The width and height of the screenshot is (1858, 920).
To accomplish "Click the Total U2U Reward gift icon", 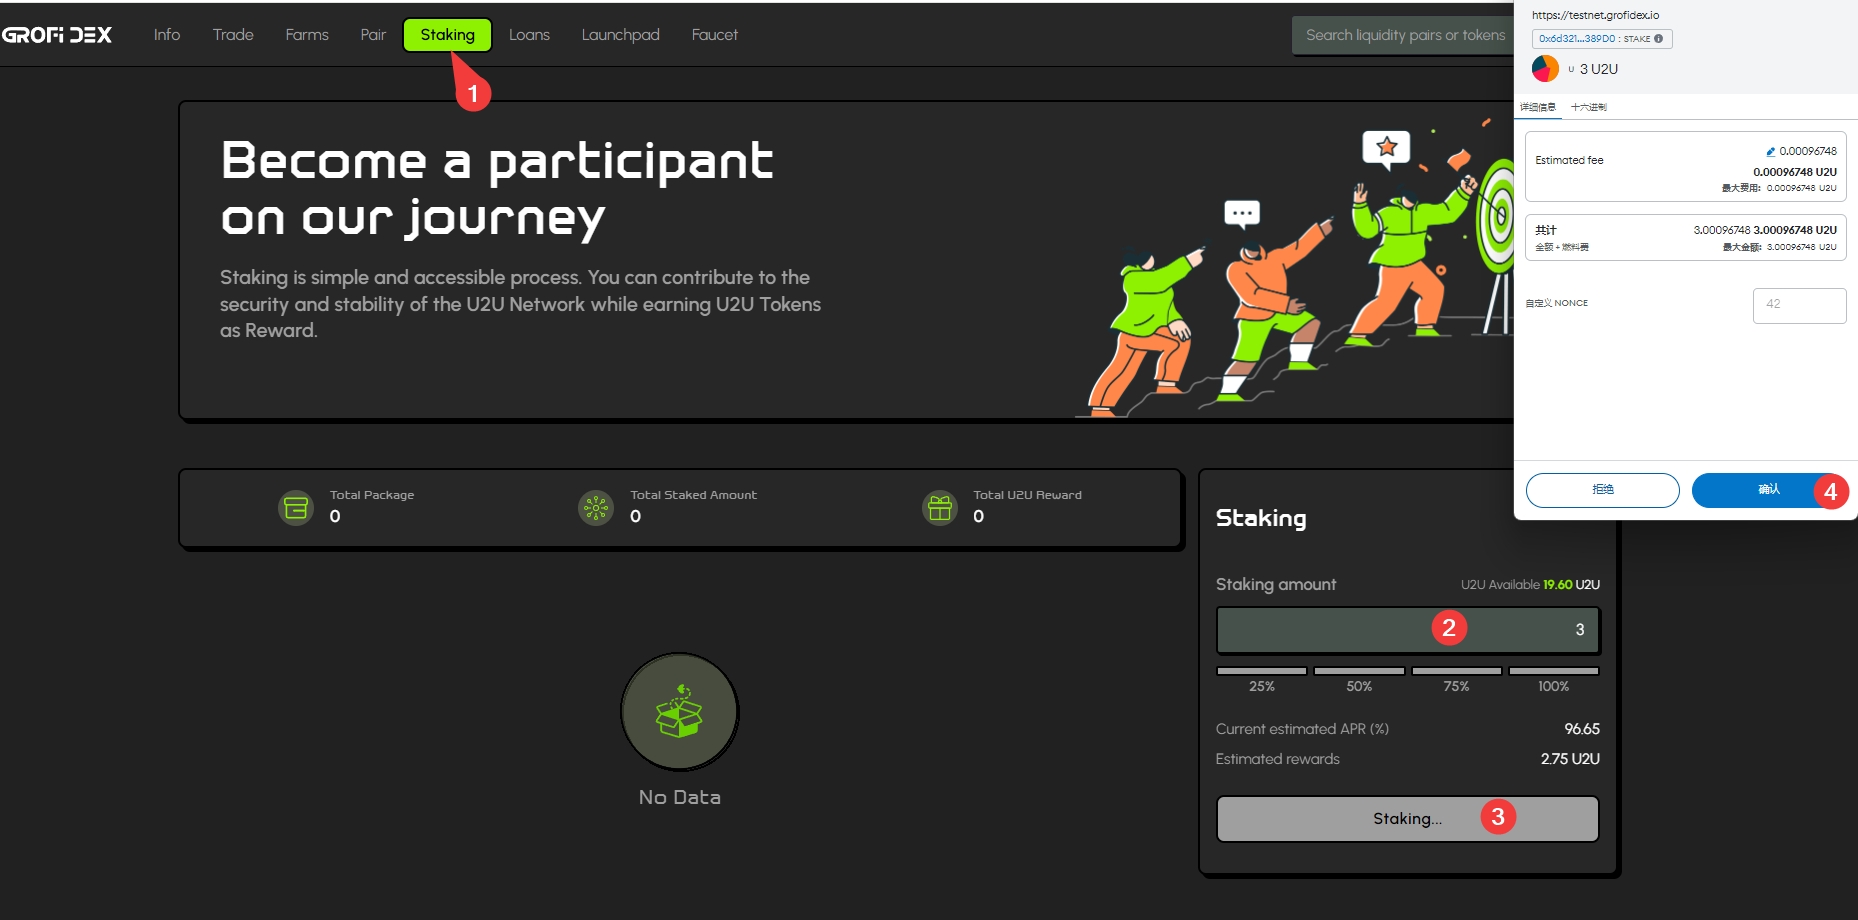I will click(940, 508).
